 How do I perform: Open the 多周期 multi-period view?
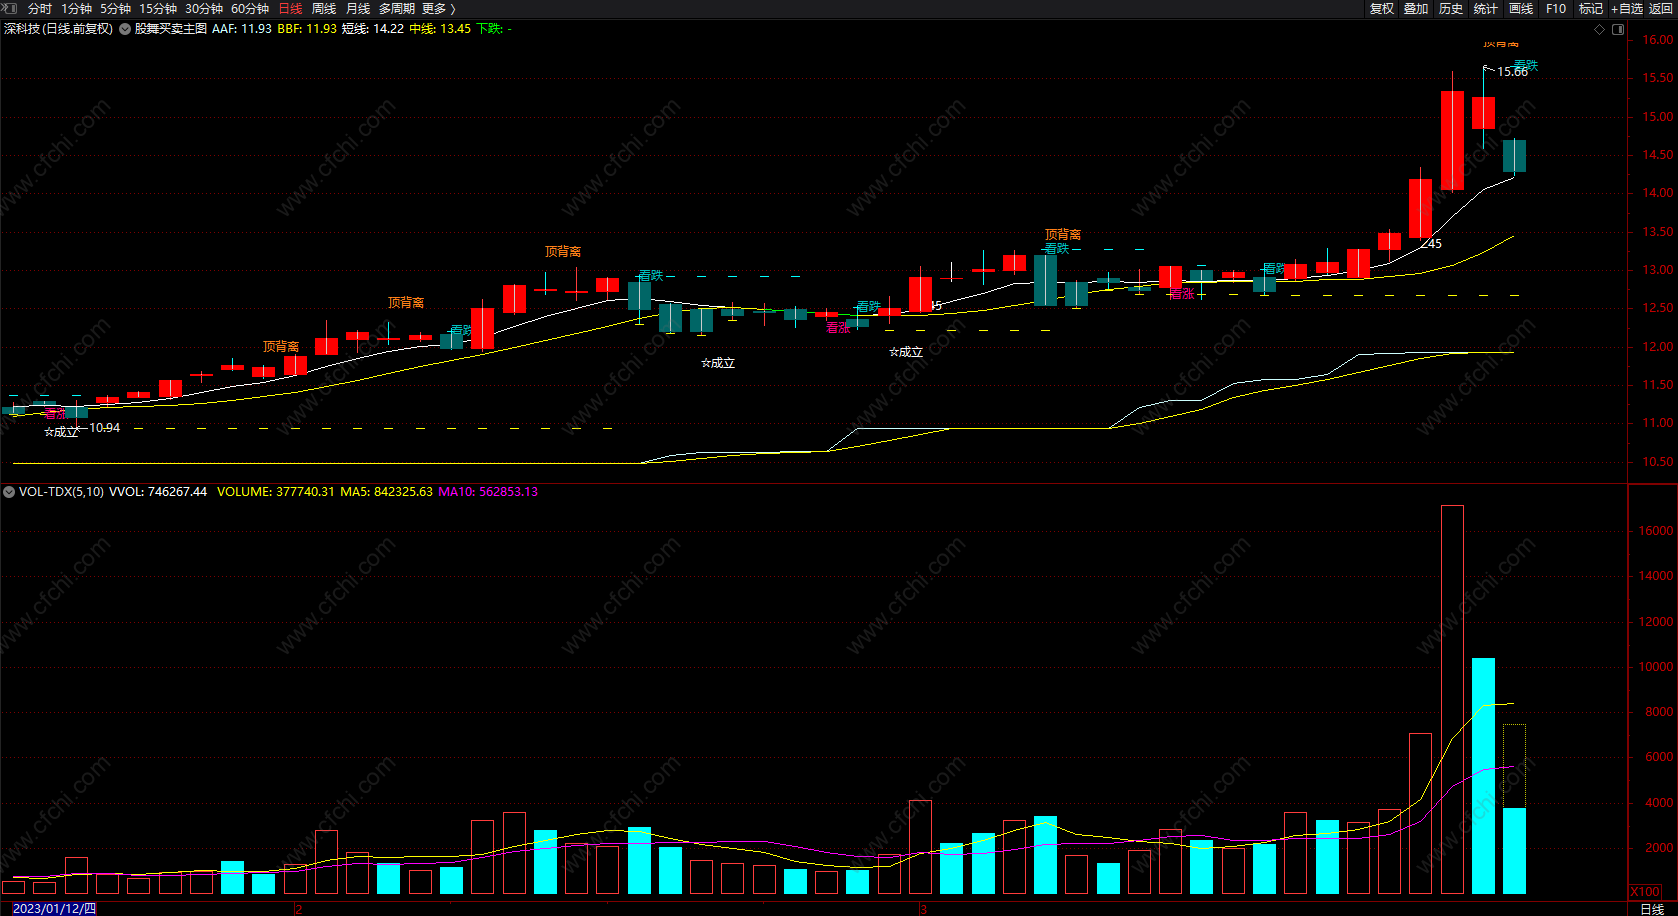397,9
